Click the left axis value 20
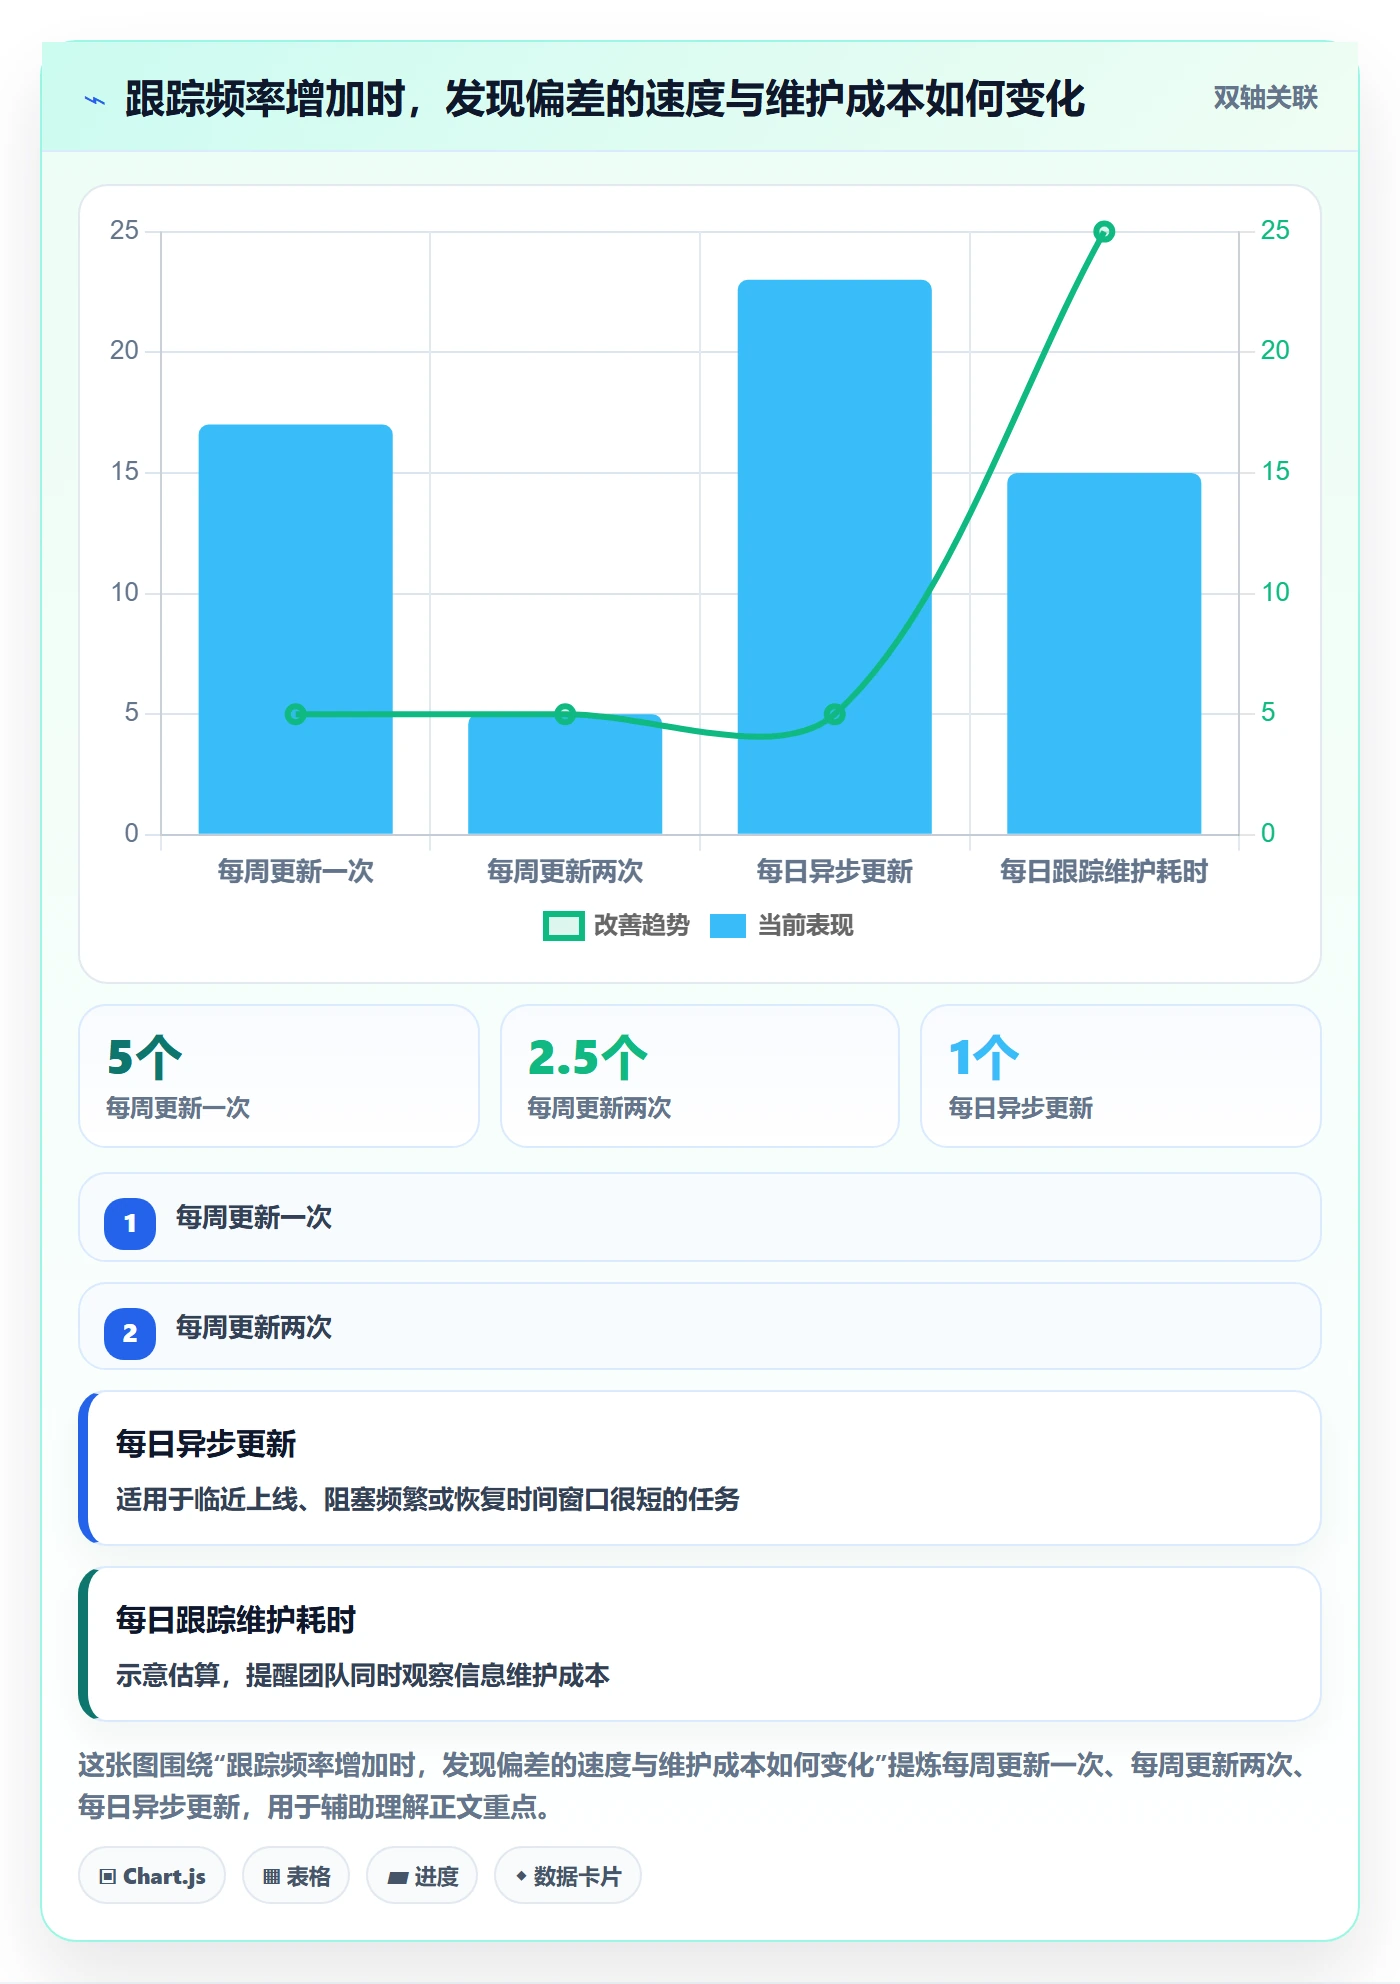This screenshot has height=1984, width=1400. pyautogui.click(x=125, y=351)
